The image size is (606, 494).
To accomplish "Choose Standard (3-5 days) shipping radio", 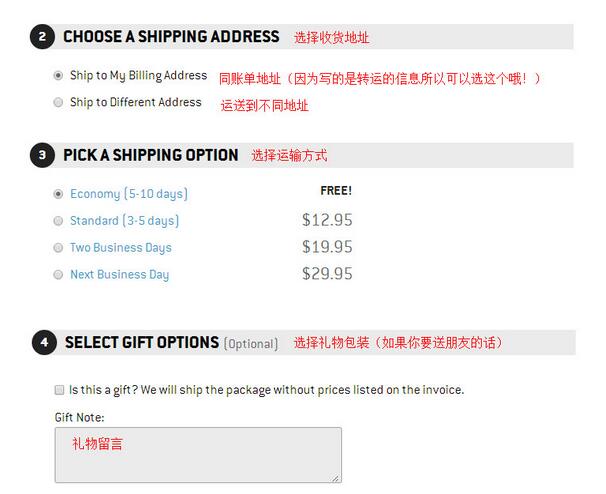I will (x=58, y=221).
